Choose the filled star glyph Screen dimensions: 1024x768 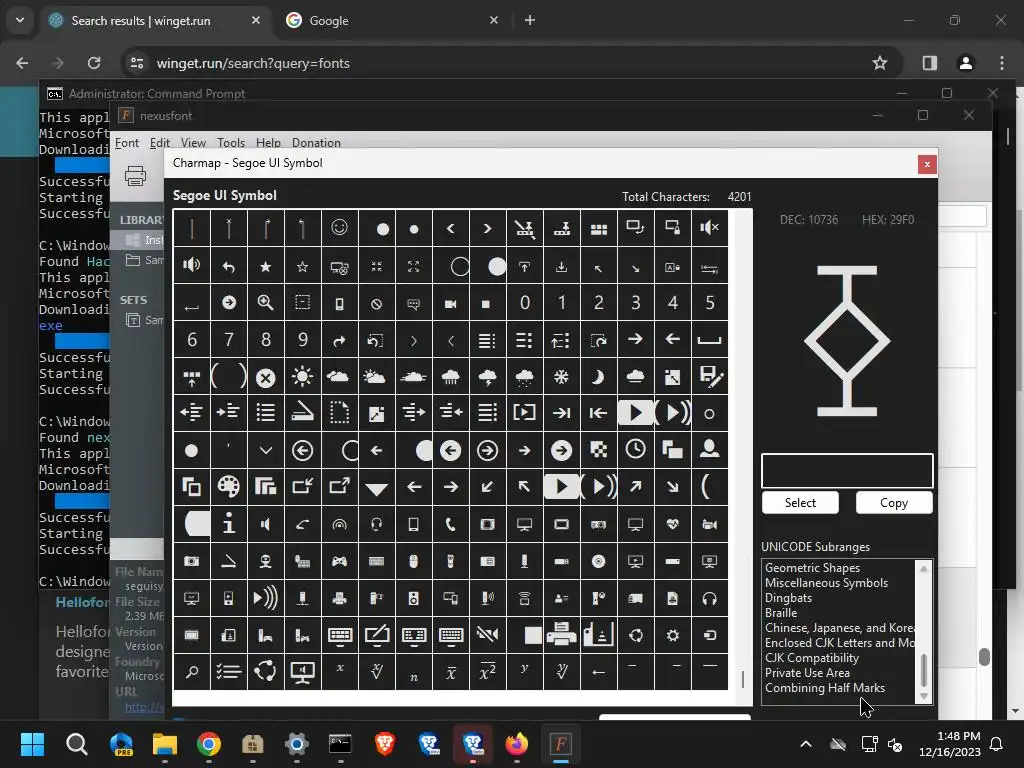click(x=265, y=266)
